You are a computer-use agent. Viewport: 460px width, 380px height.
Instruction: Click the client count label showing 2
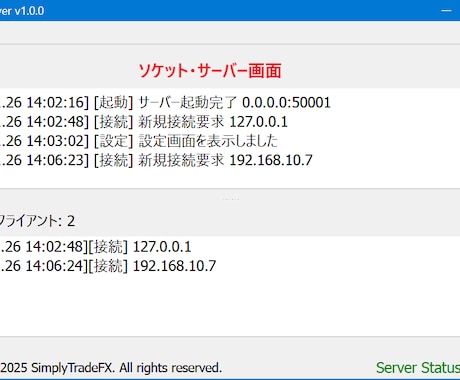tap(37, 221)
